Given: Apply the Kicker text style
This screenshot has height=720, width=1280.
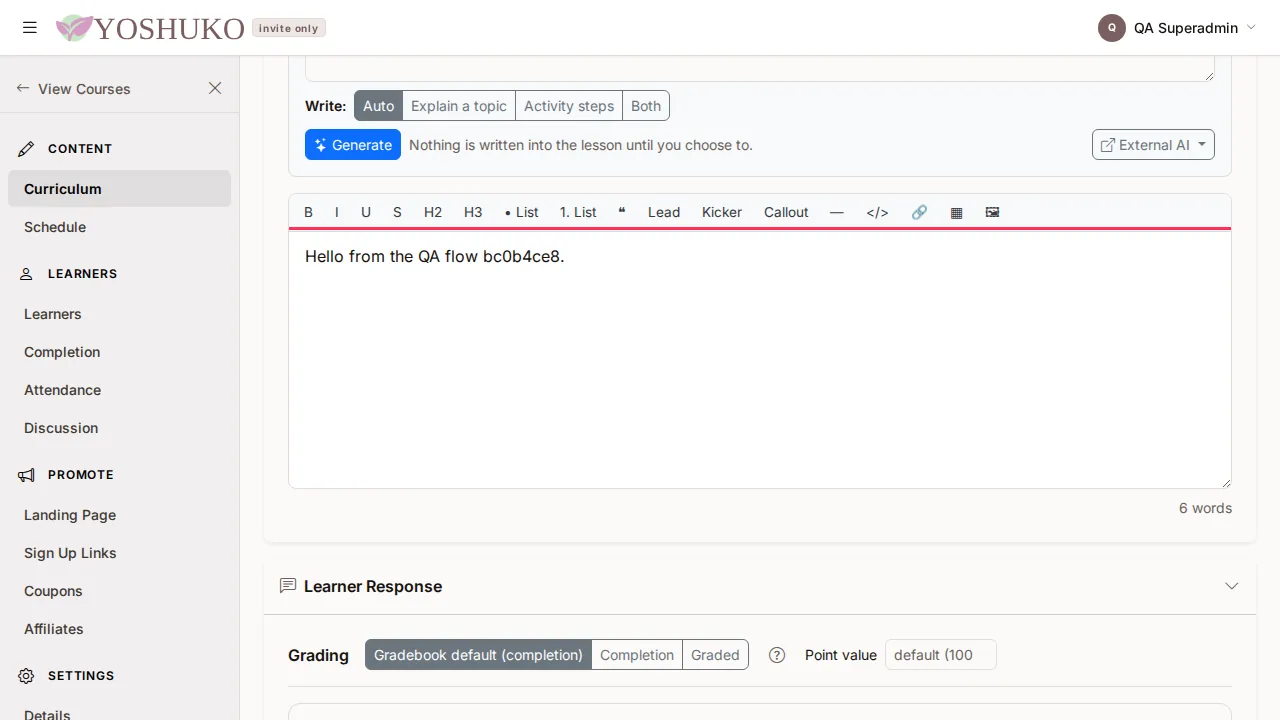Looking at the screenshot, I should coord(722,212).
